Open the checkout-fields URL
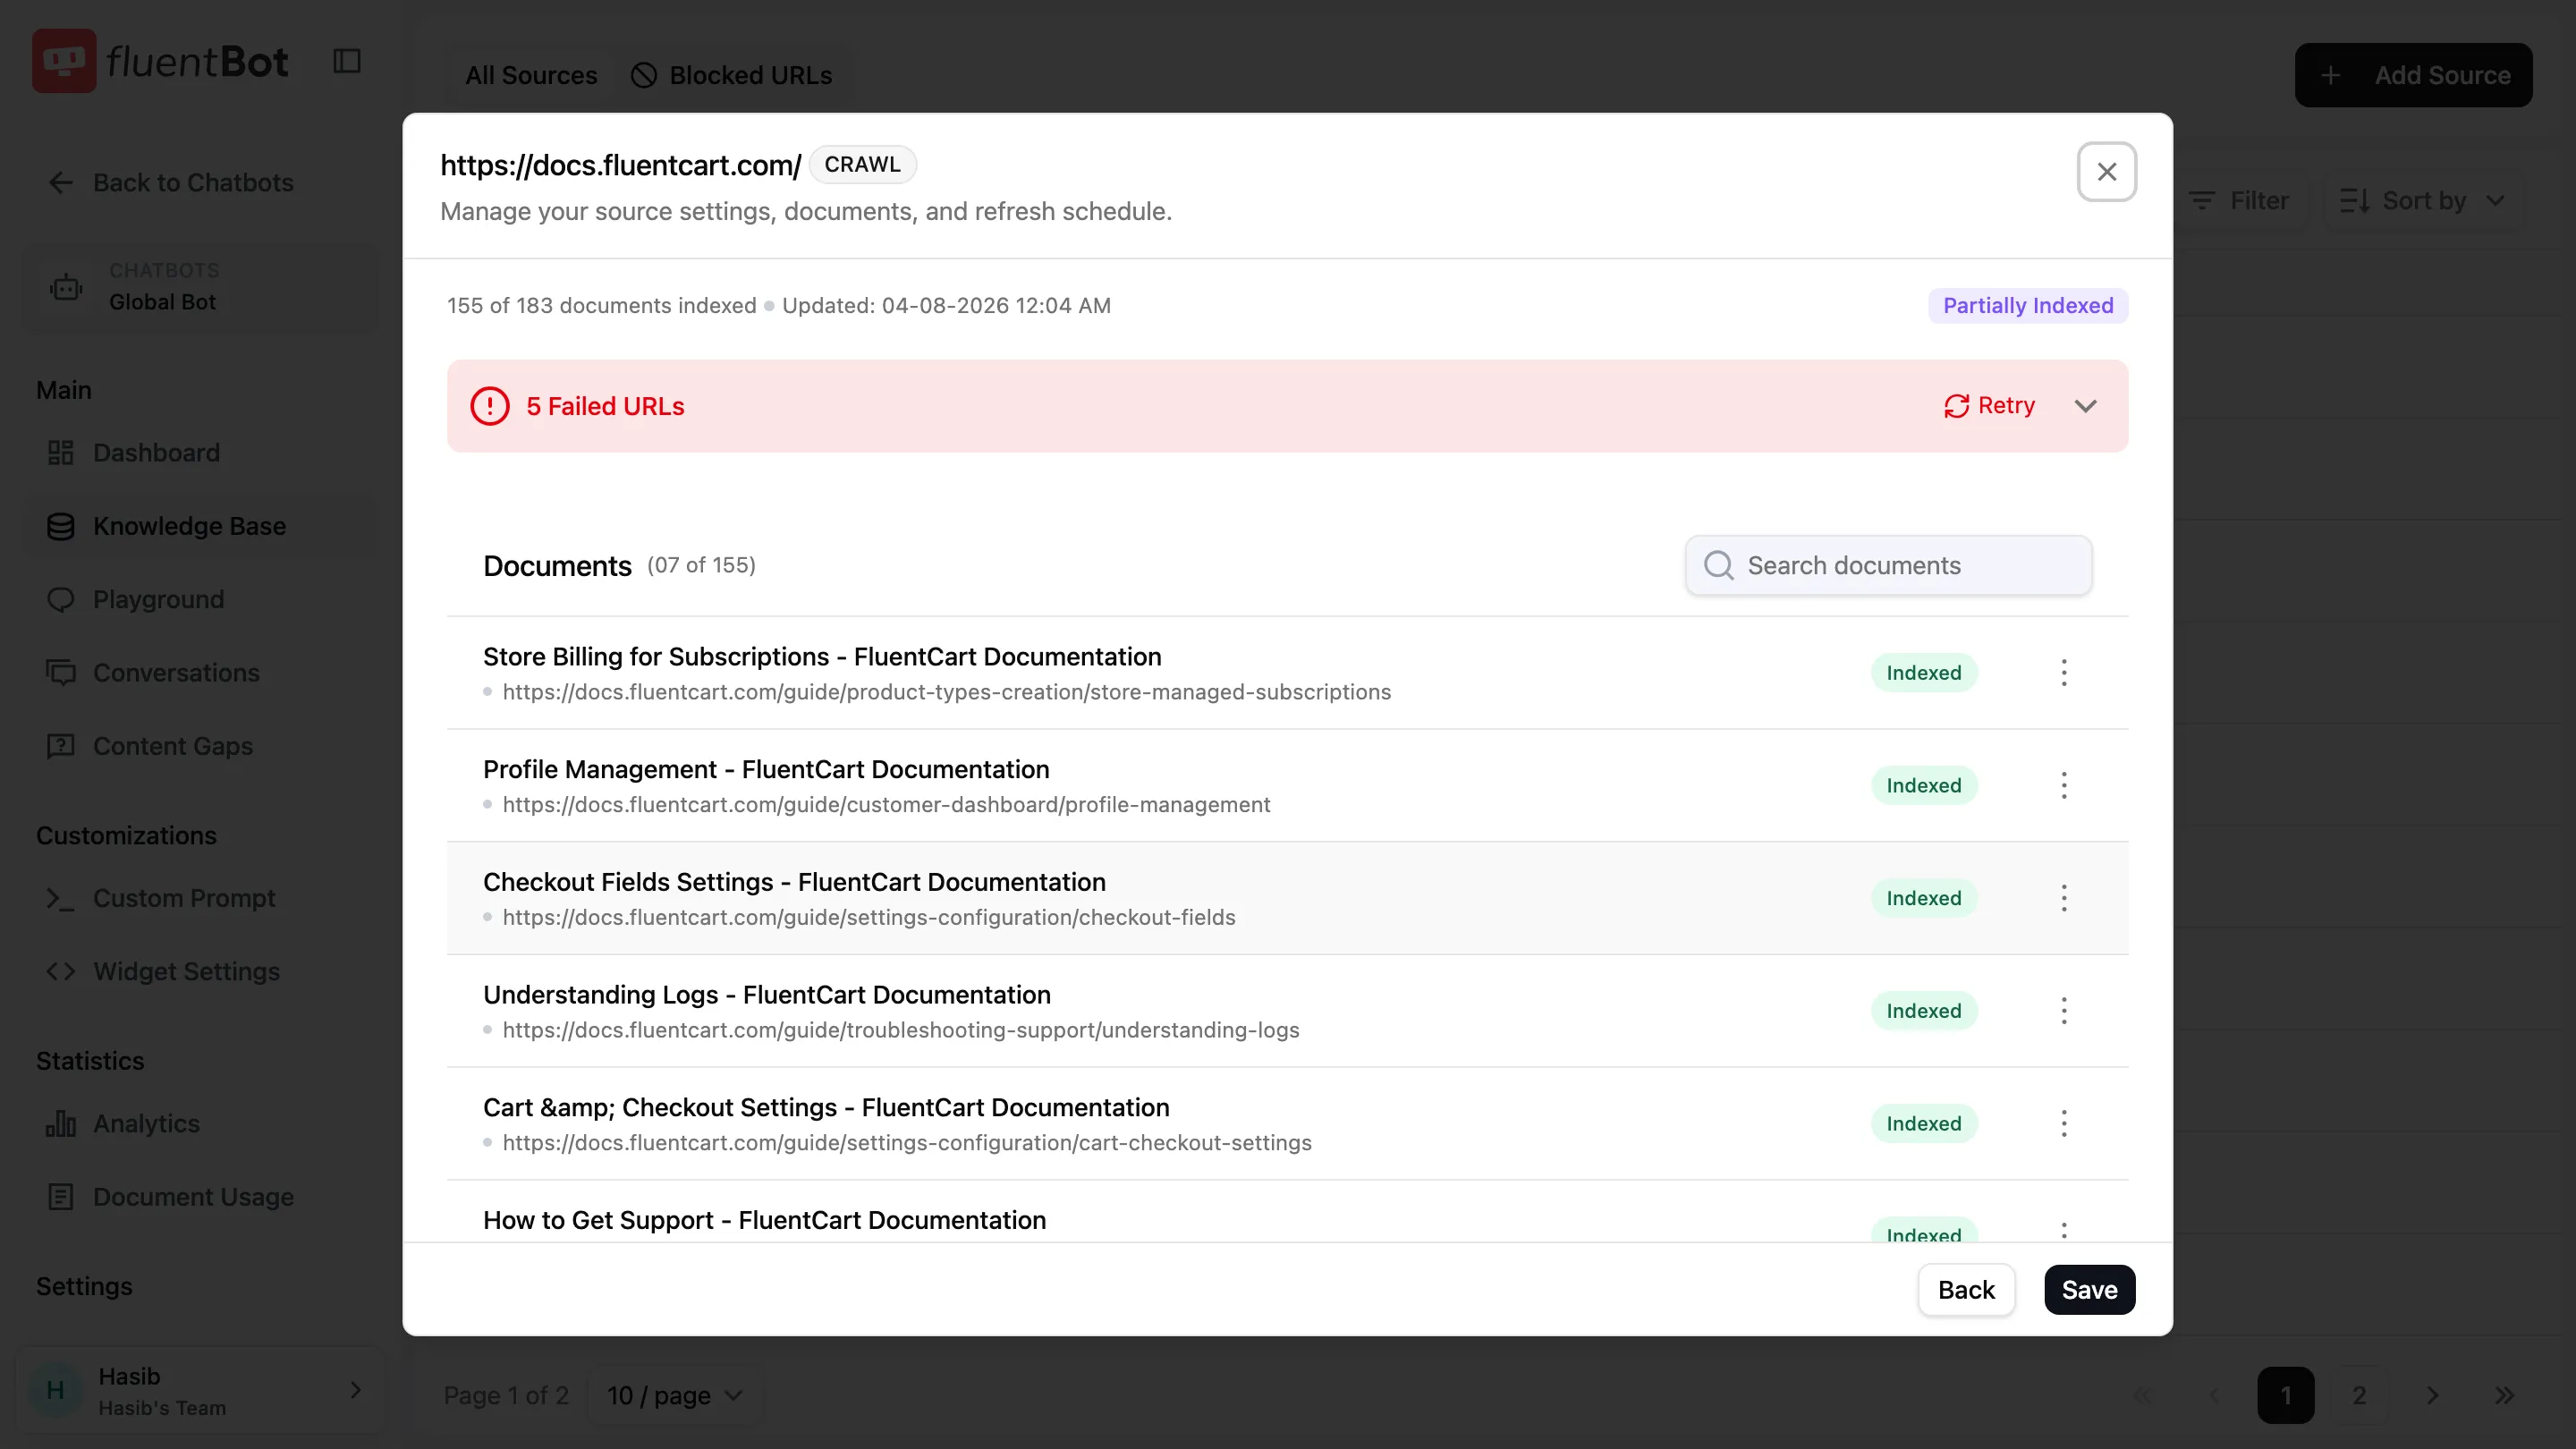 pos(868,918)
